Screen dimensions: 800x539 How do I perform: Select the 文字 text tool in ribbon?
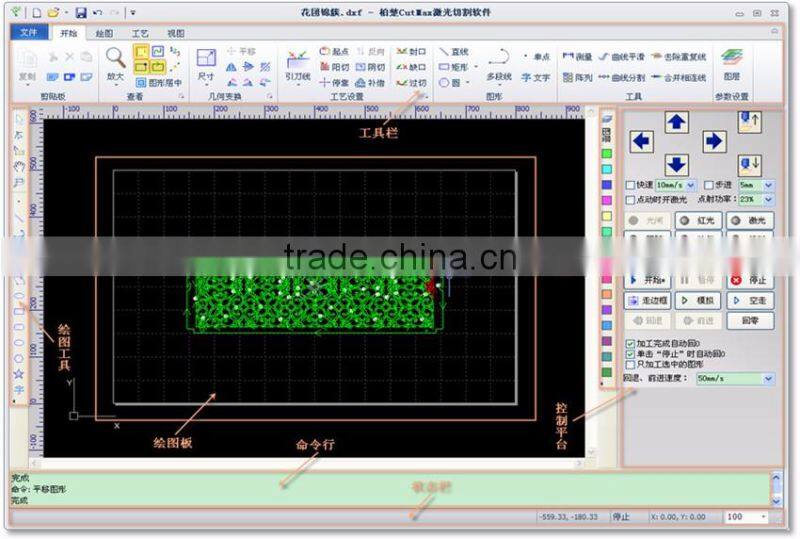point(536,77)
